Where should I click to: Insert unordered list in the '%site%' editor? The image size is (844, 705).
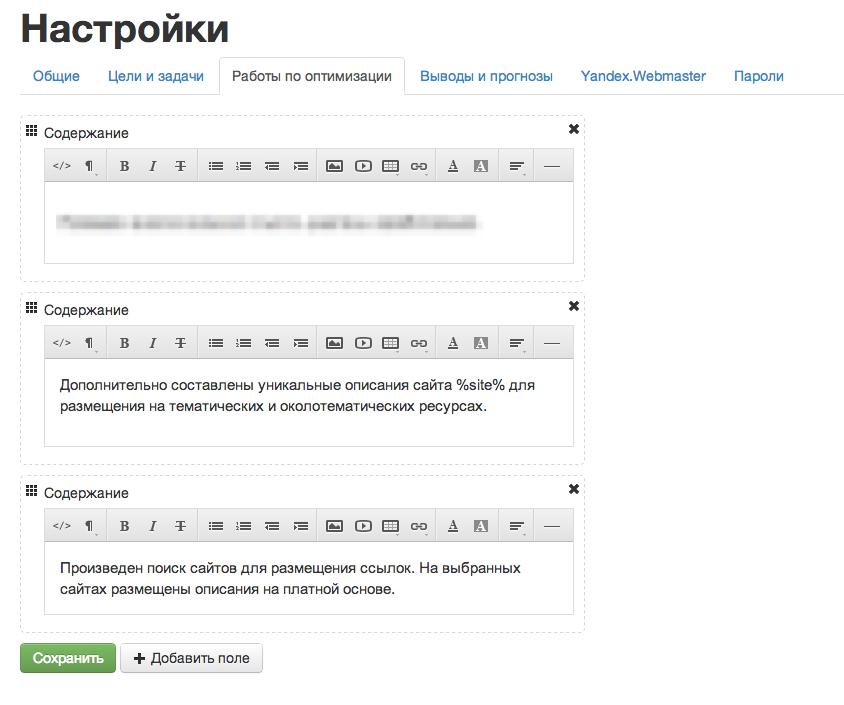point(215,343)
